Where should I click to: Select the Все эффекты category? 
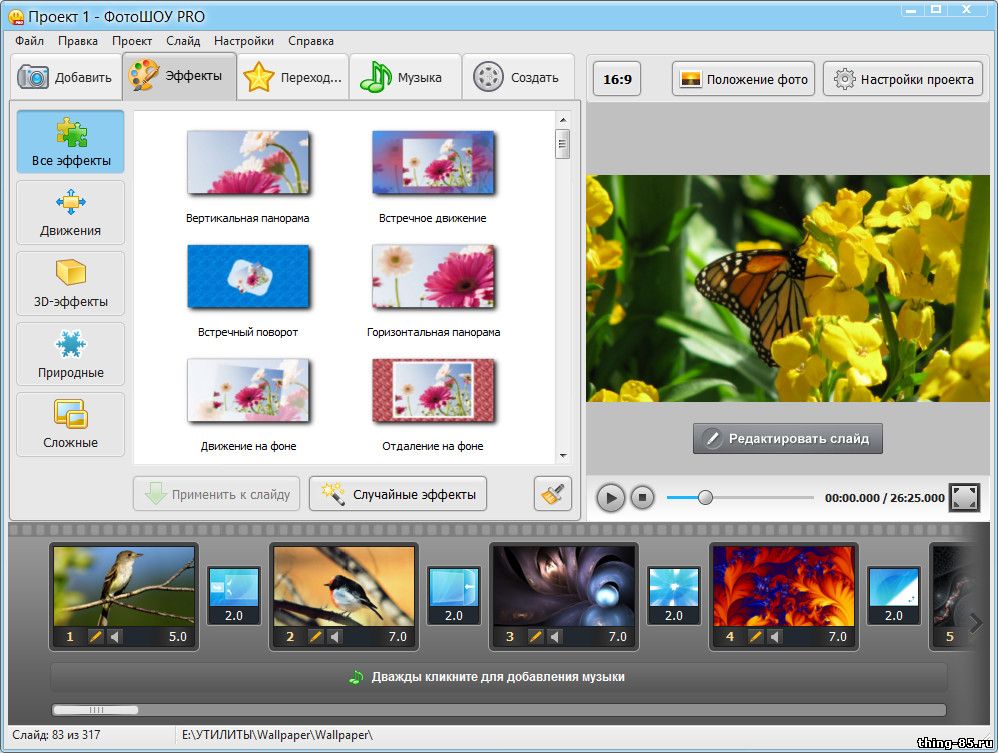71,142
